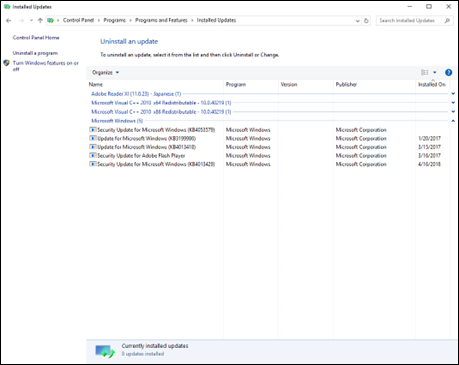Navigate to Control Panel breadcrumb

(78, 20)
